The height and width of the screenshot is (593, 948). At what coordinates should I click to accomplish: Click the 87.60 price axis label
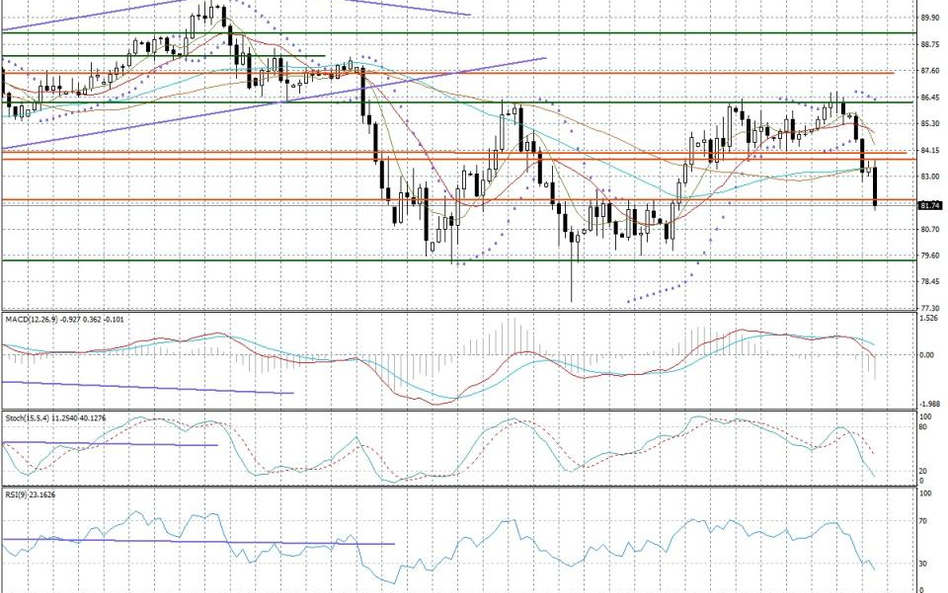coord(929,71)
